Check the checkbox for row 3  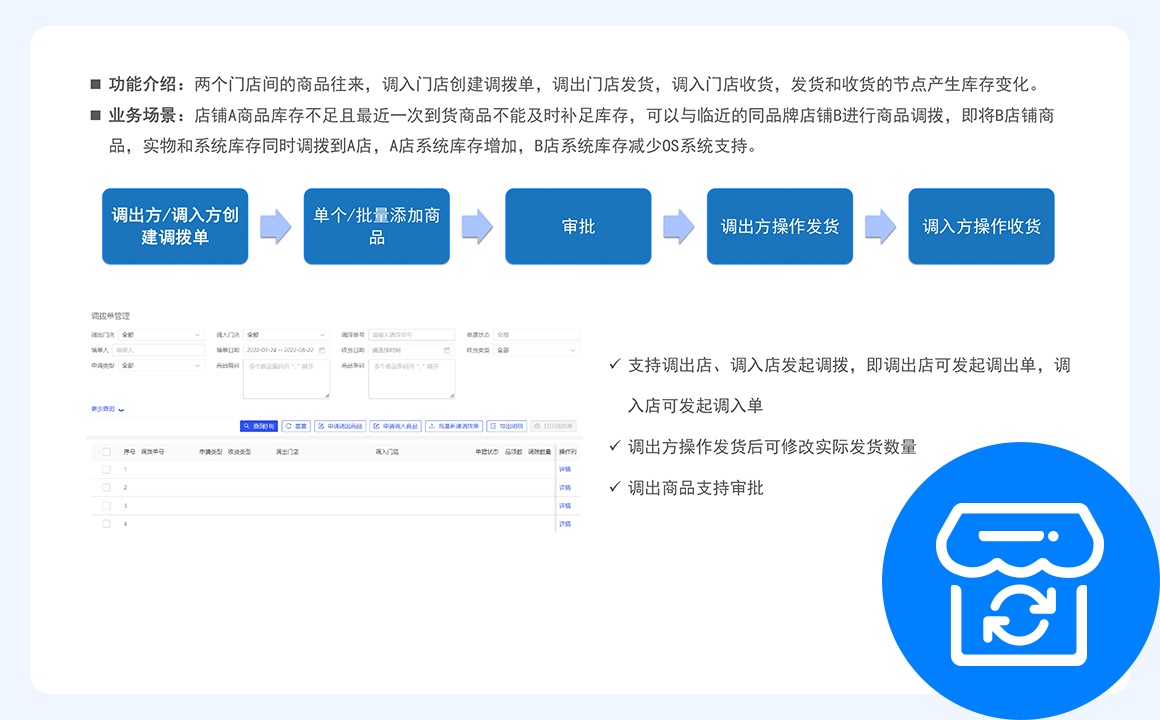click(106, 506)
